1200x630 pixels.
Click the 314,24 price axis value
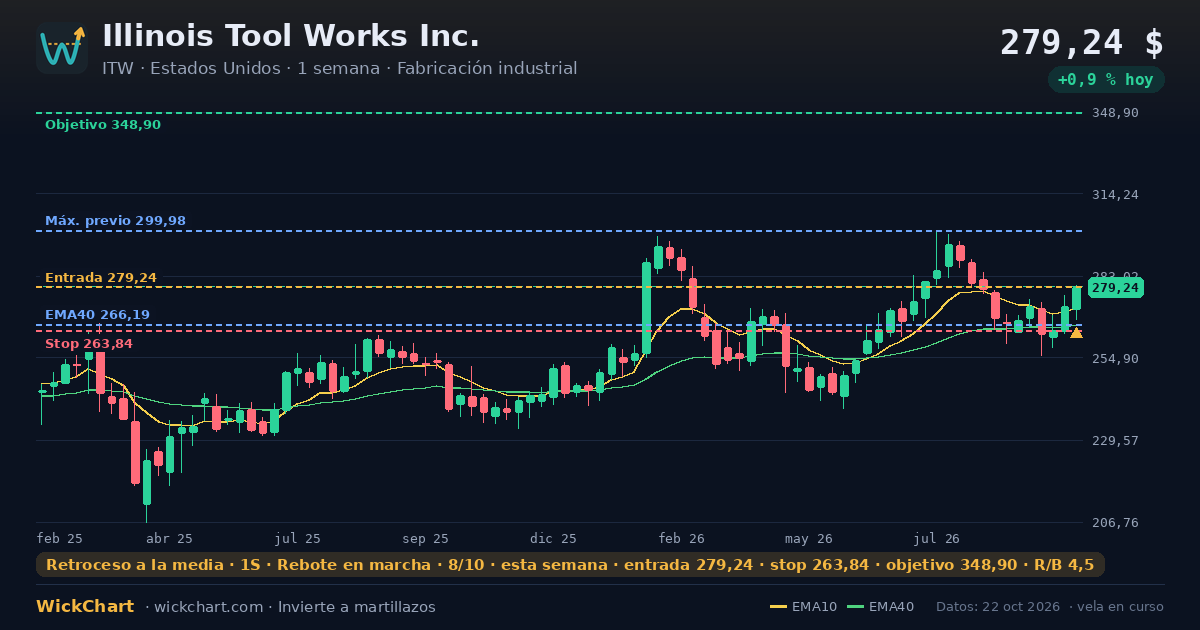coord(1115,195)
